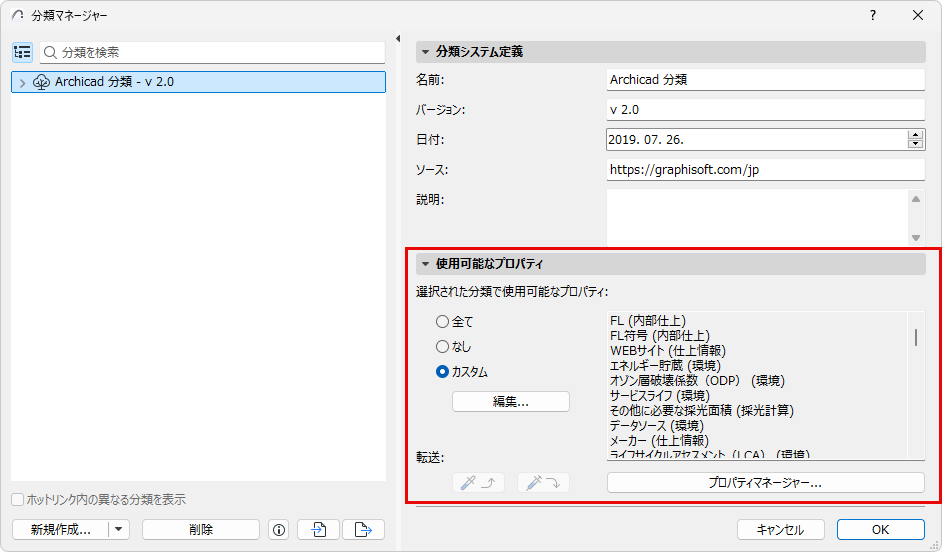Select FL (内部仕上) in the property list

pos(648,321)
